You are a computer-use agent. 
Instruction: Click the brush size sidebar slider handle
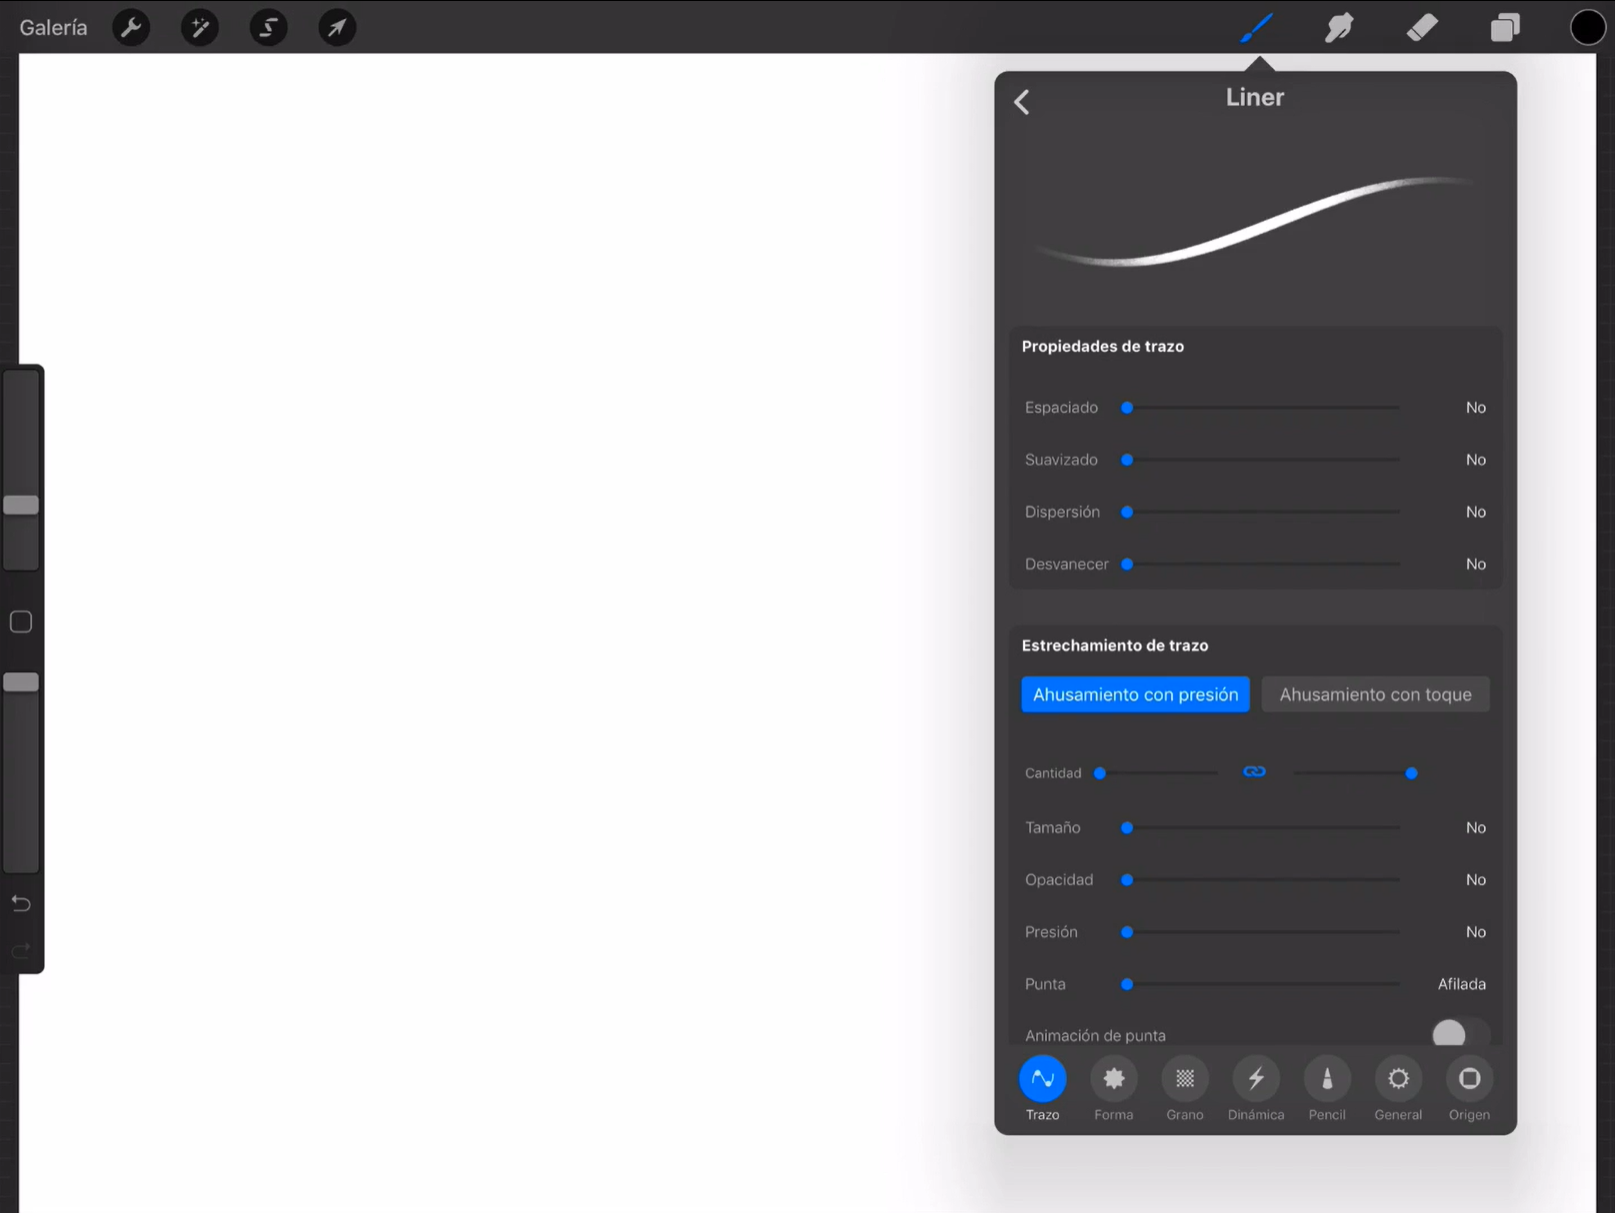point(21,505)
